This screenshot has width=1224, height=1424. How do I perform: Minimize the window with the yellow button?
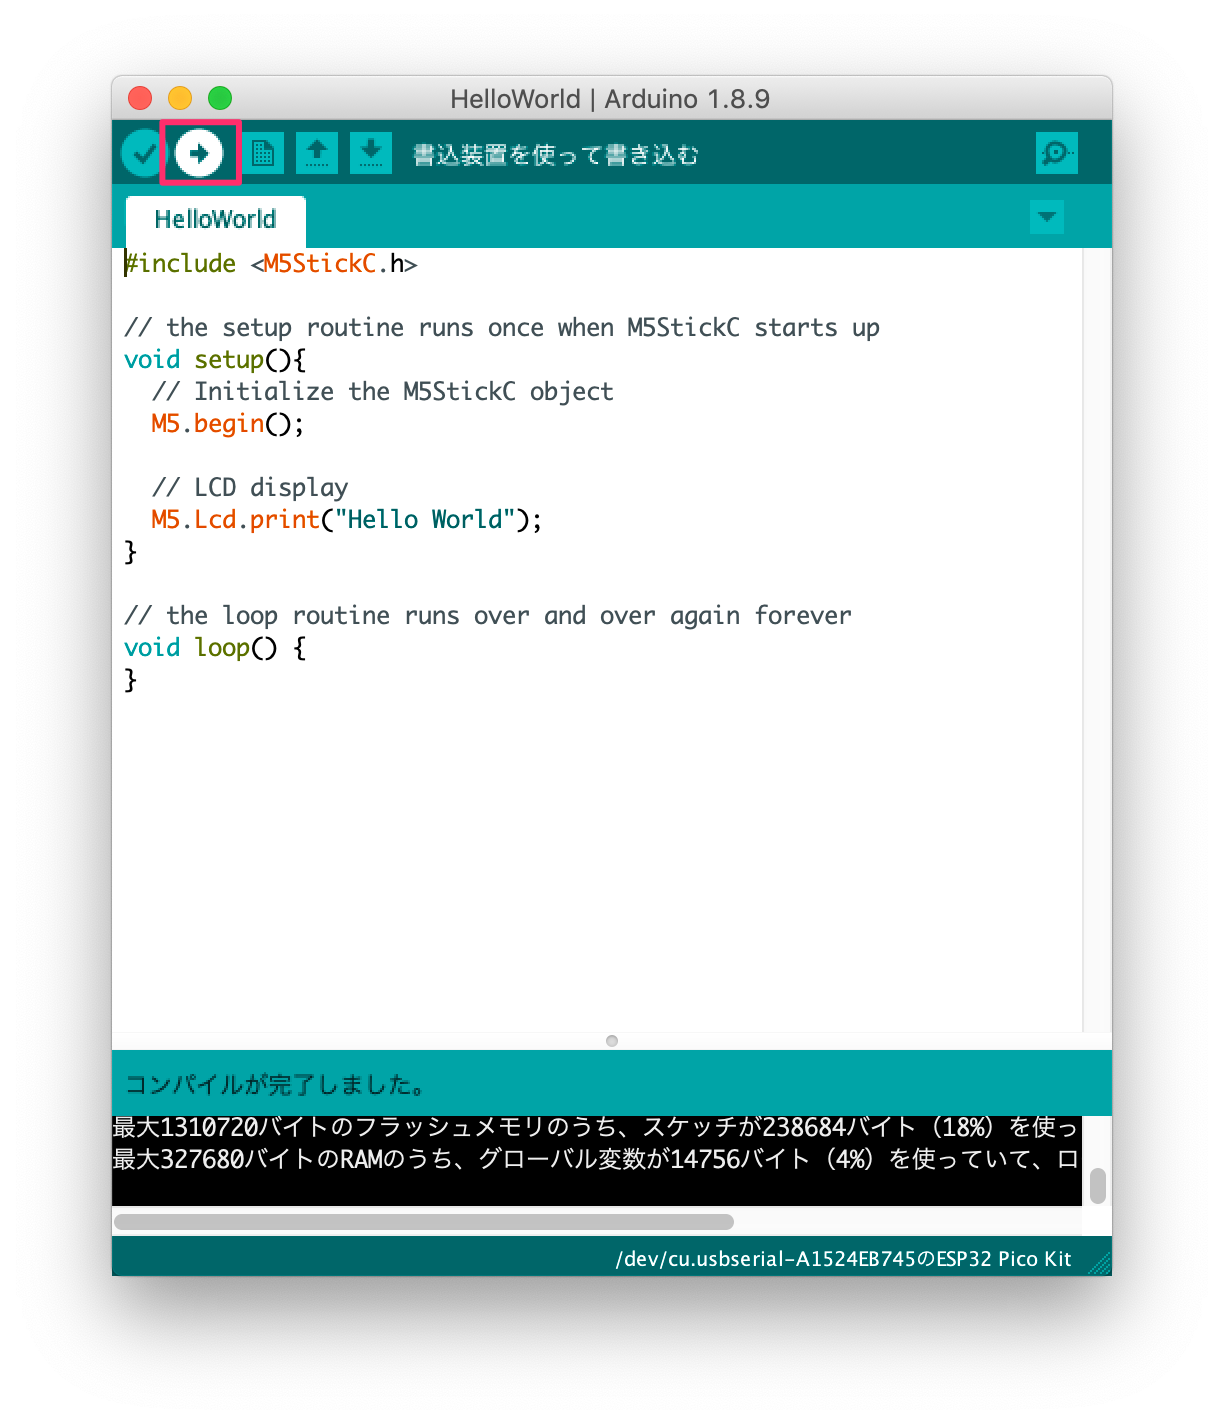pos(180,98)
